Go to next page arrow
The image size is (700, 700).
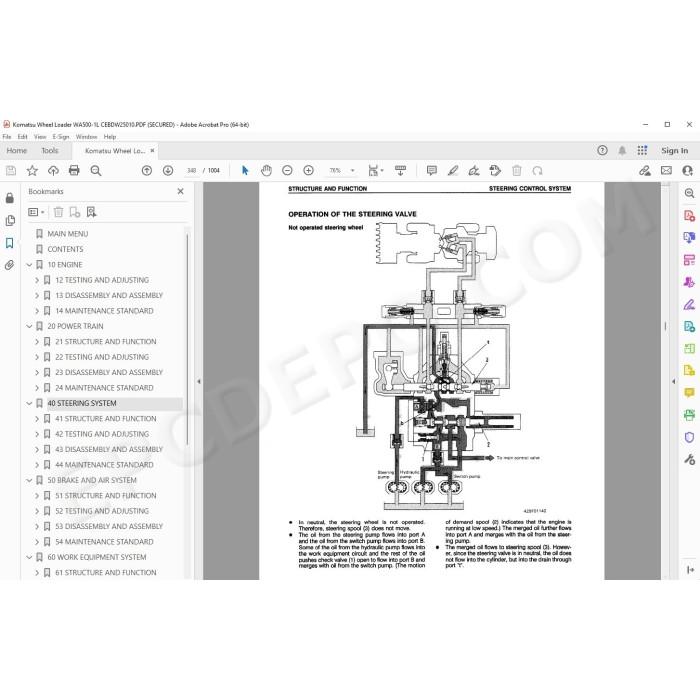168,171
